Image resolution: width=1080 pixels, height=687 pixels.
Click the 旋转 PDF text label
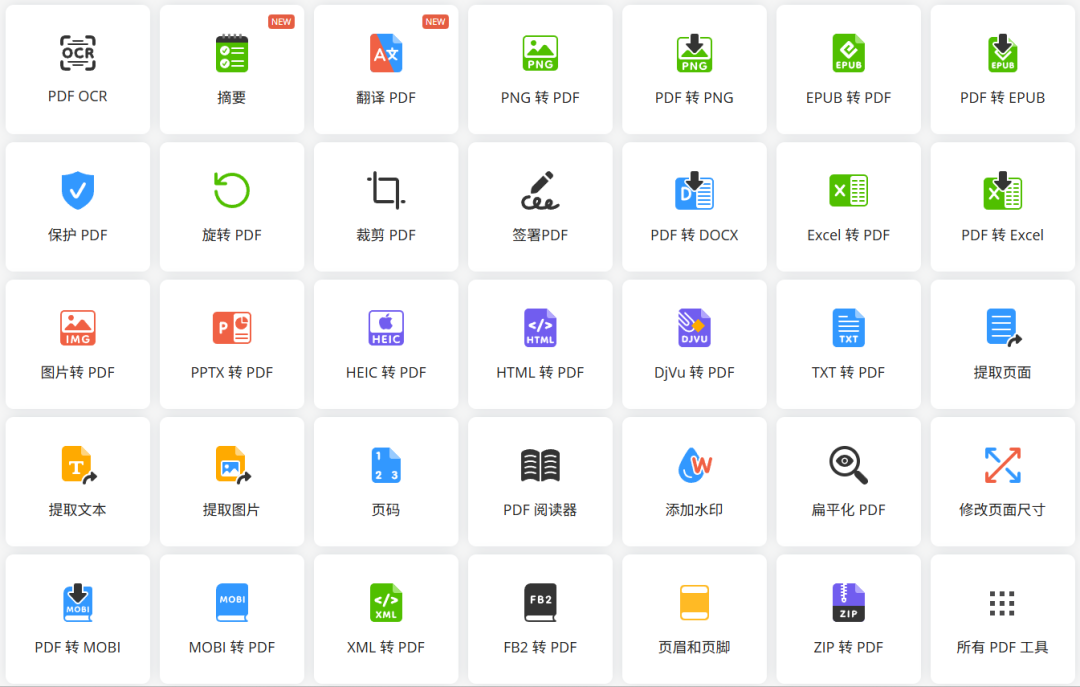click(x=231, y=235)
